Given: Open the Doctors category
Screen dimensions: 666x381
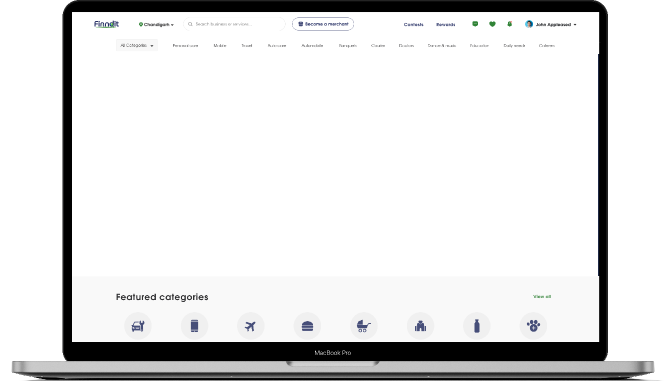Looking at the screenshot, I should [x=406, y=45].
